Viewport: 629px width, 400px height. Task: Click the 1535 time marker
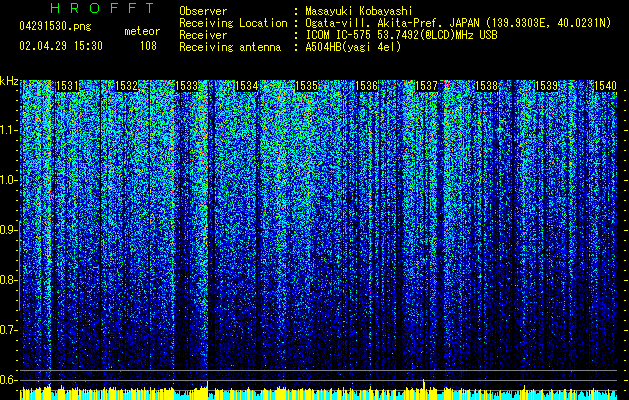tap(307, 86)
